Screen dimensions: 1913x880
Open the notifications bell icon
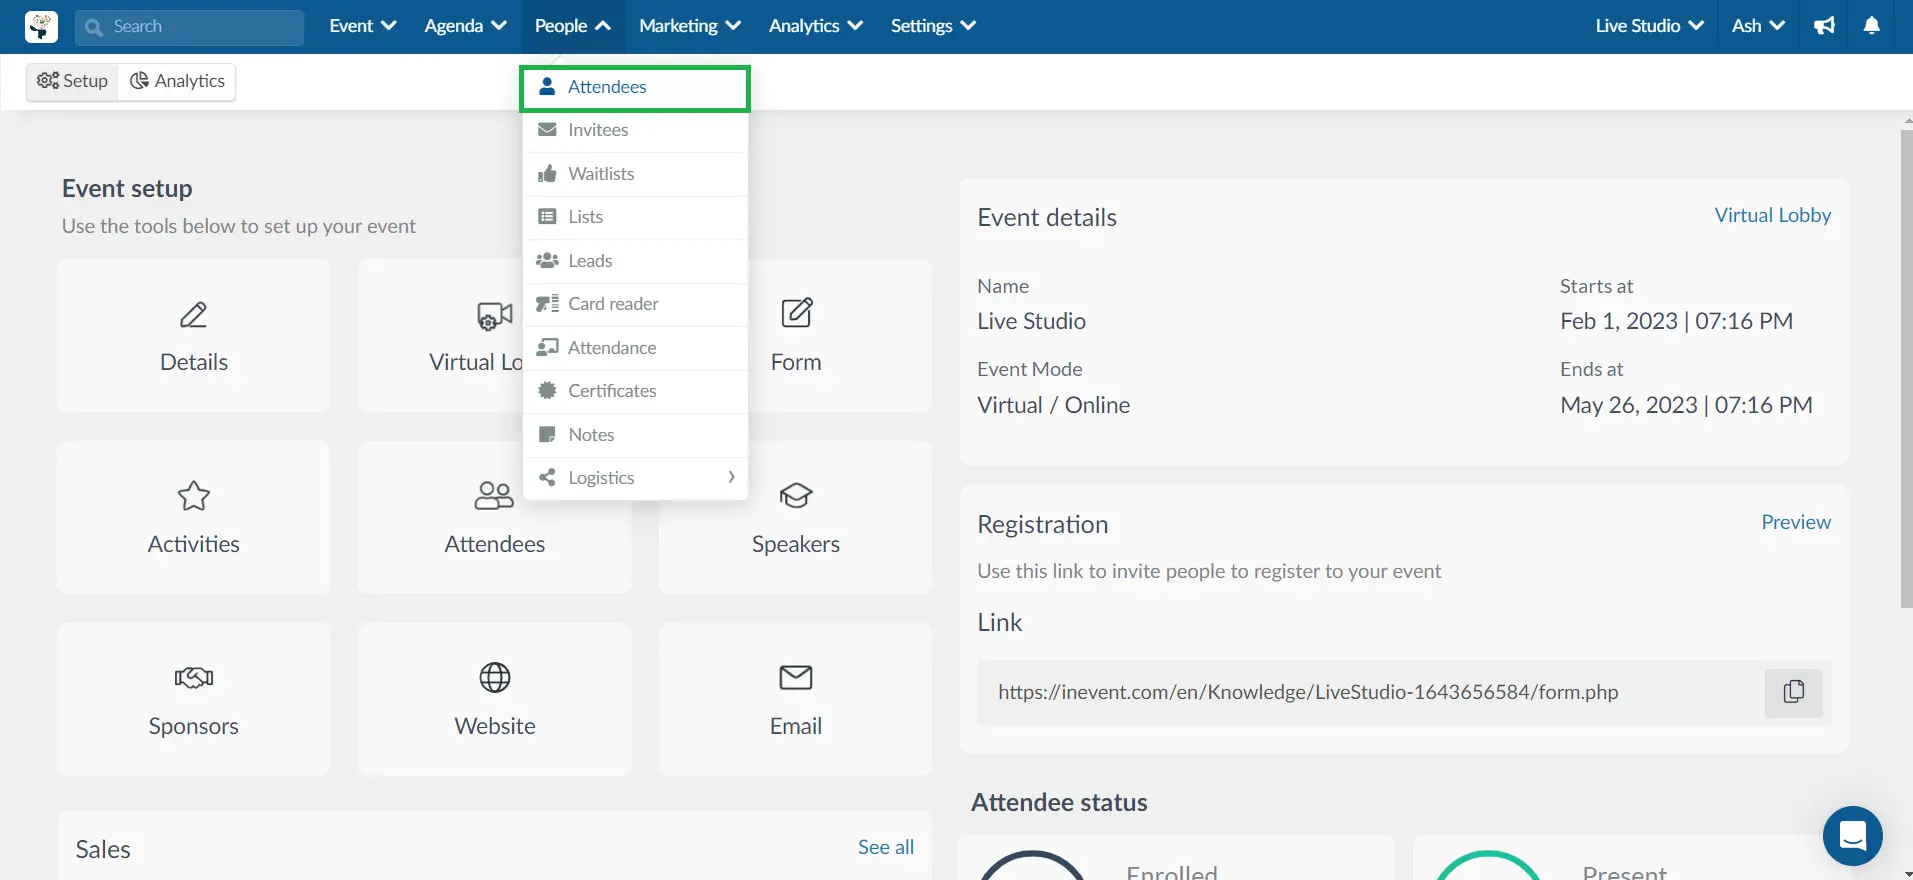click(1872, 26)
